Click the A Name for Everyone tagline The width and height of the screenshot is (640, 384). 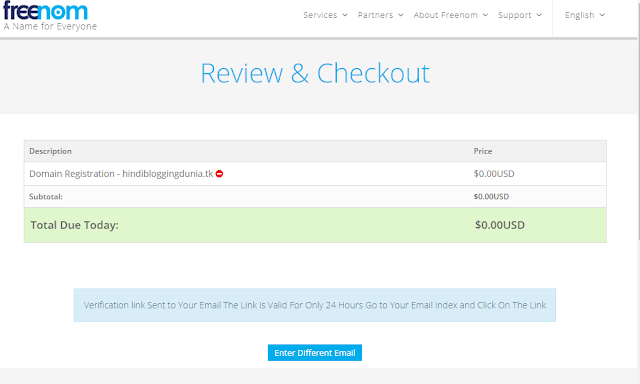(50, 27)
